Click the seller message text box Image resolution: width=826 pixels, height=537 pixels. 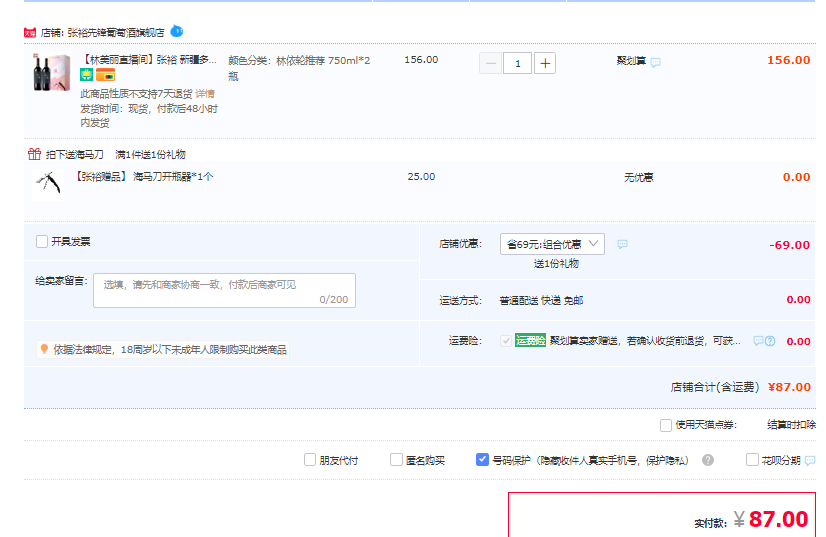pyautogui.click(x=224, y=290)
